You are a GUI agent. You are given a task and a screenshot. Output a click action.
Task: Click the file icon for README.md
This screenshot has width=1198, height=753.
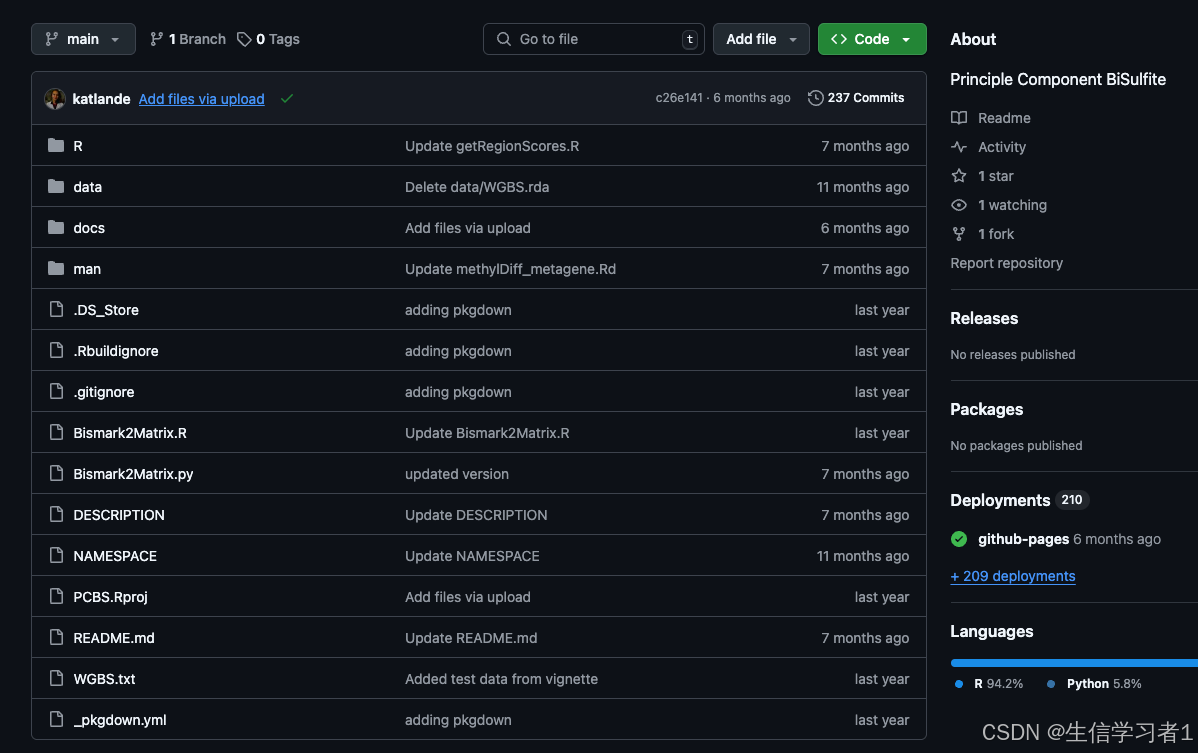[56, 637]
